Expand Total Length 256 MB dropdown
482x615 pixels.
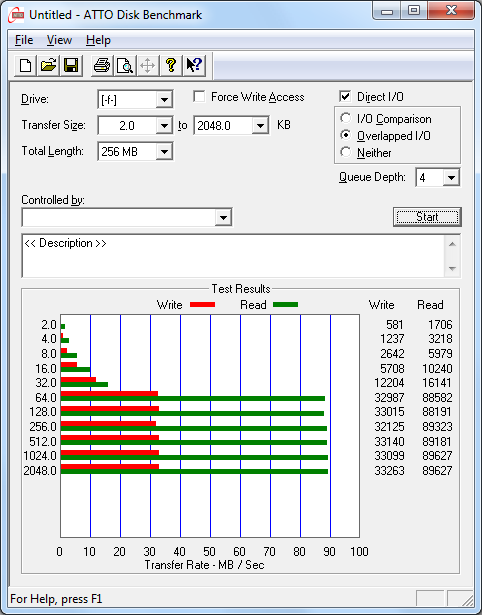click(164, 151)
